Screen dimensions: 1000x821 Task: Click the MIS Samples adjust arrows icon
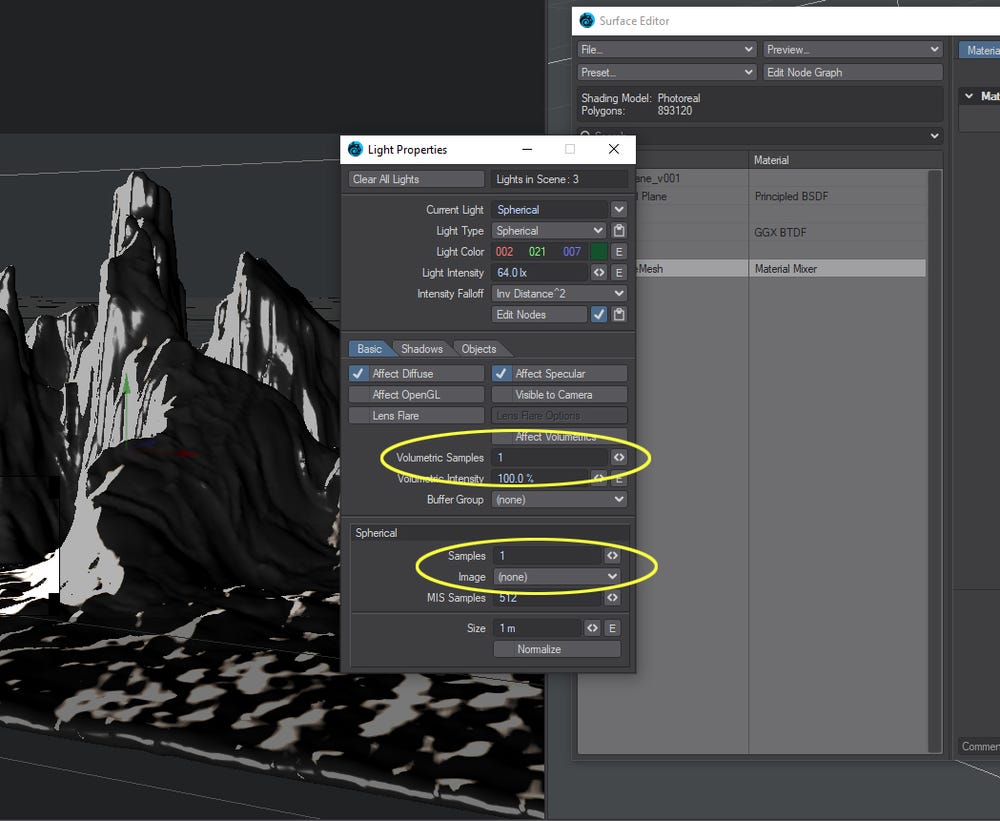[612, 598]
